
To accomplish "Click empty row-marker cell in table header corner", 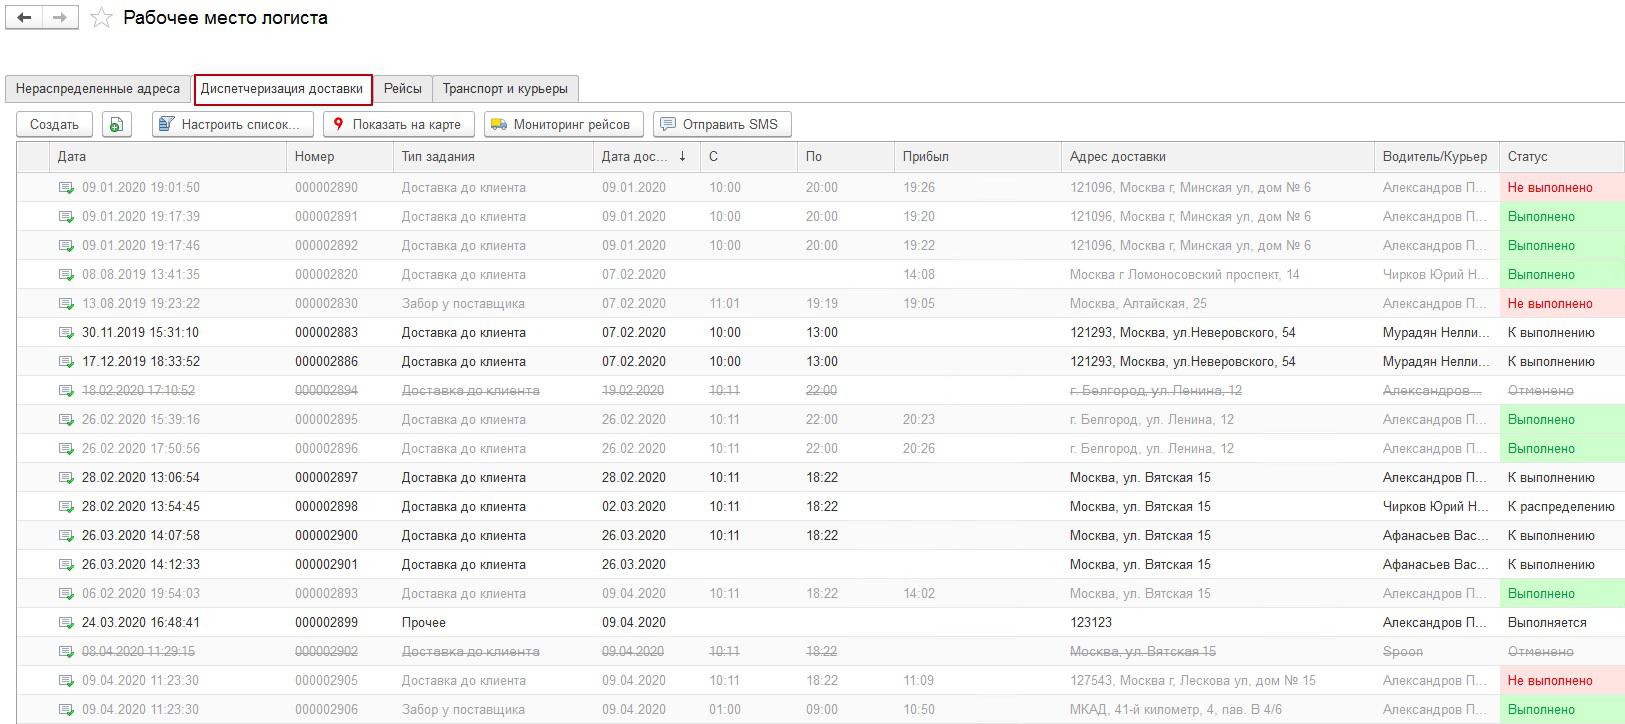I will 33,157.
